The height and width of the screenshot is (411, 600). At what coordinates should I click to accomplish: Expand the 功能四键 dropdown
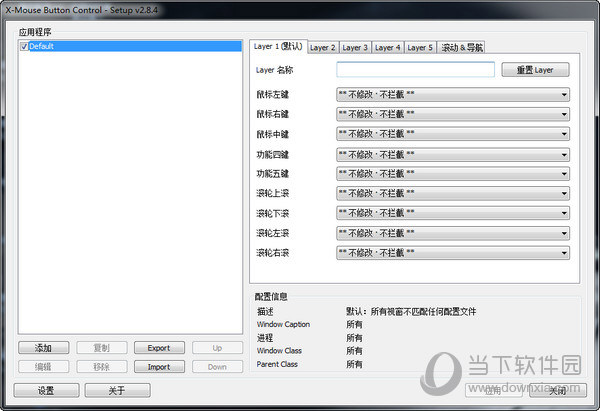coord(453,155)
